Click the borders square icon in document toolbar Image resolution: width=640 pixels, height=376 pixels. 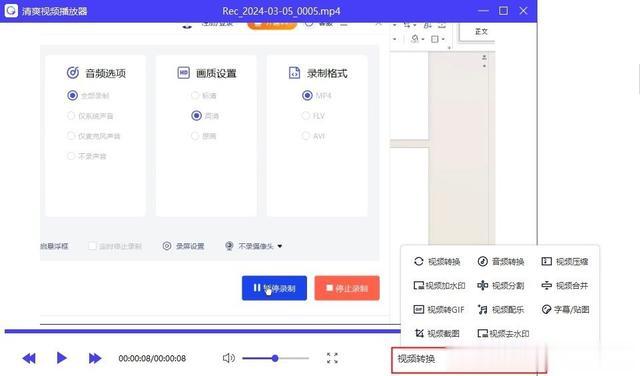435,39
